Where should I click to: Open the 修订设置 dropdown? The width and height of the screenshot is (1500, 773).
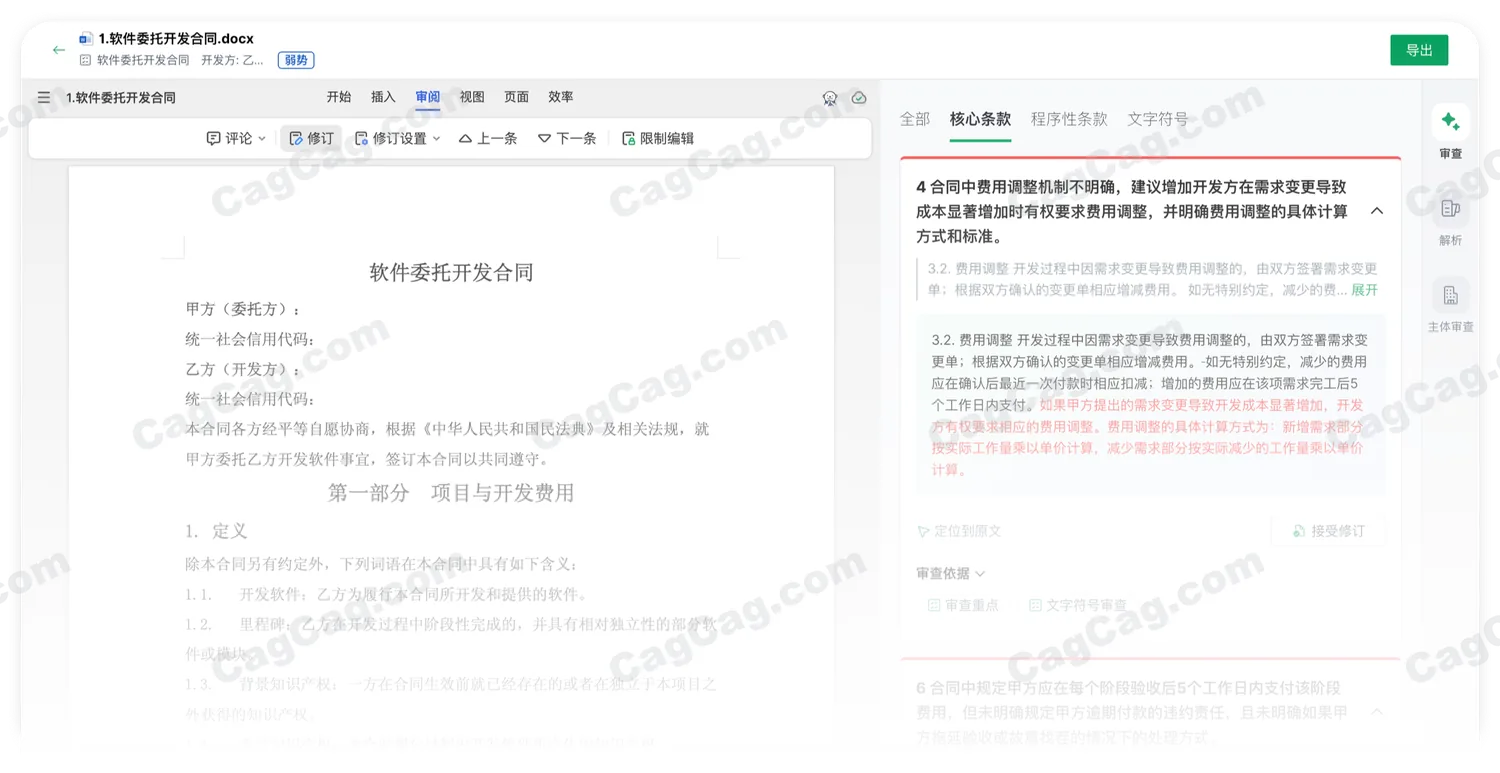pos(398,139)
